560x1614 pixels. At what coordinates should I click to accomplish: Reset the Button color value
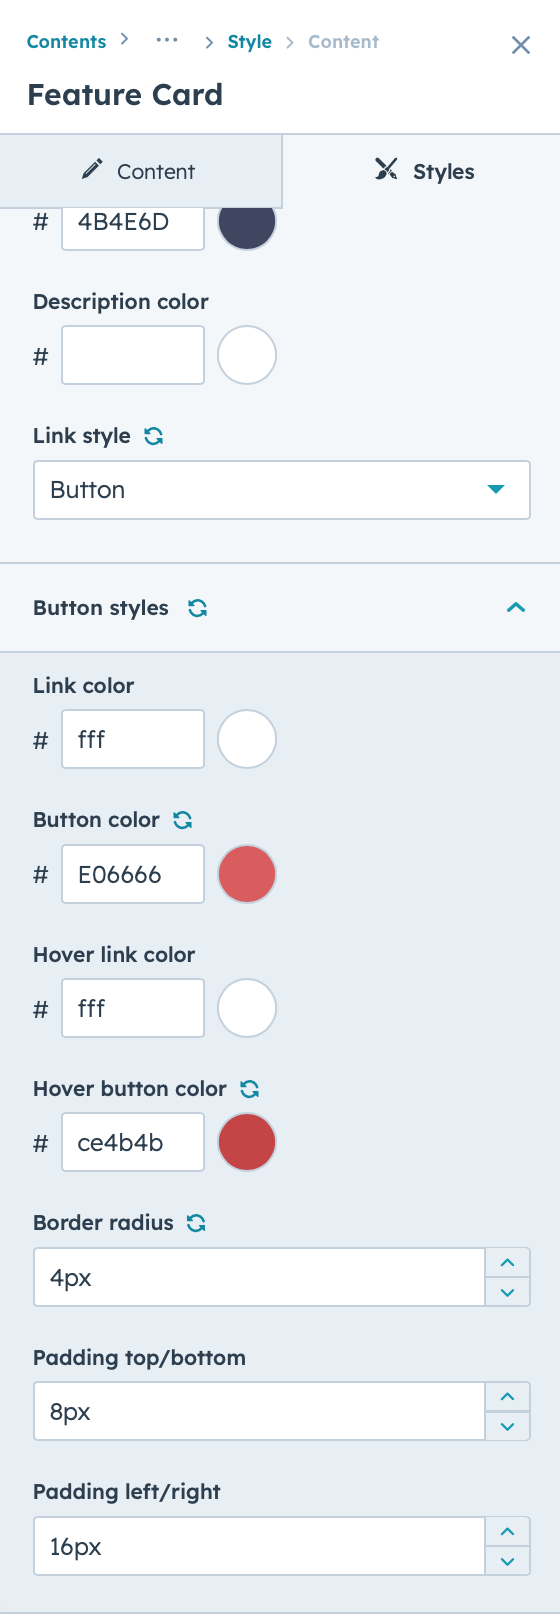click(183, 820)
